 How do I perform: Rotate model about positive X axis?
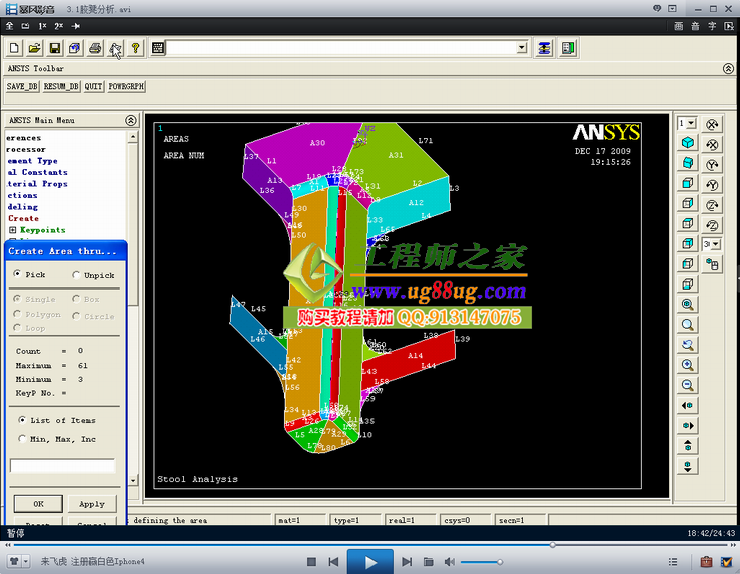712,124
